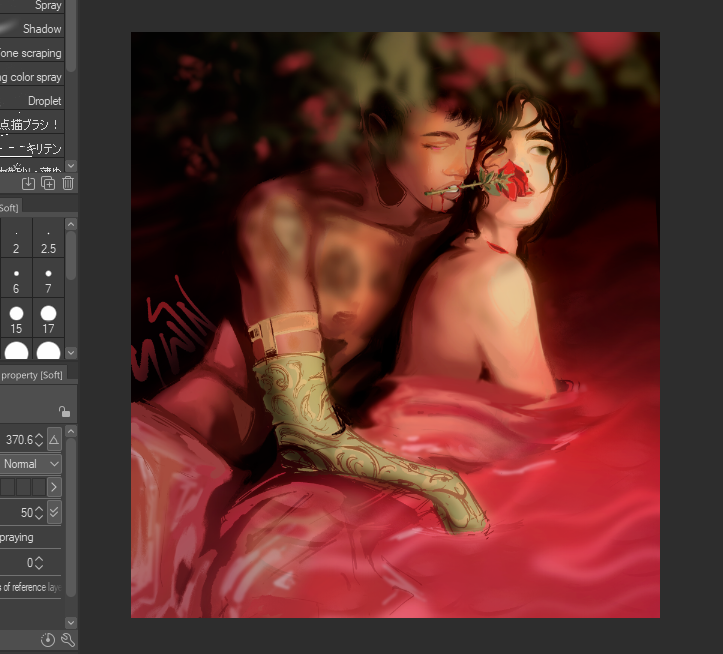
Task: Click the reference layer setting label
Action: pos(30,587)
